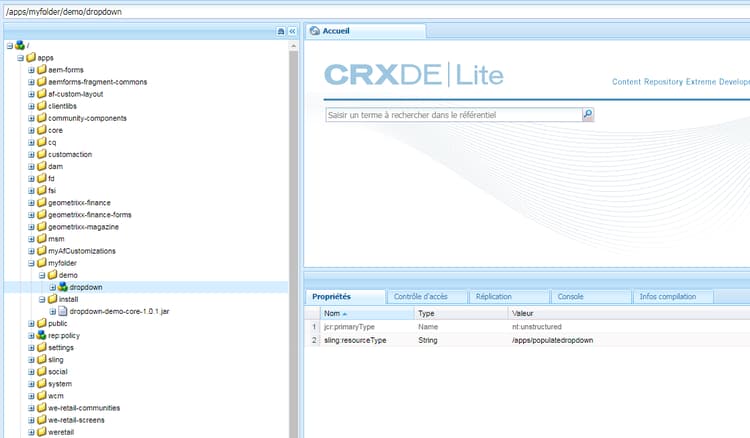This screenshot has width=750, height=438.
Task: Click the system folder icon
Action: 42,383
